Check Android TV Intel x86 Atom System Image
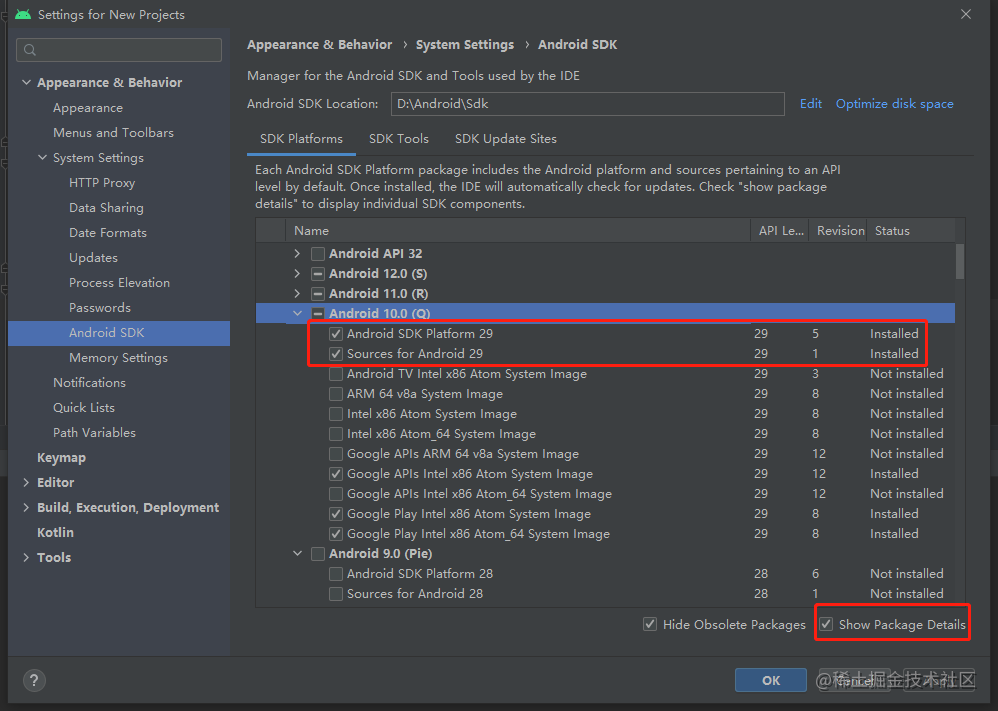Viewport: 998px width, 711px height. tap(335, 374)
